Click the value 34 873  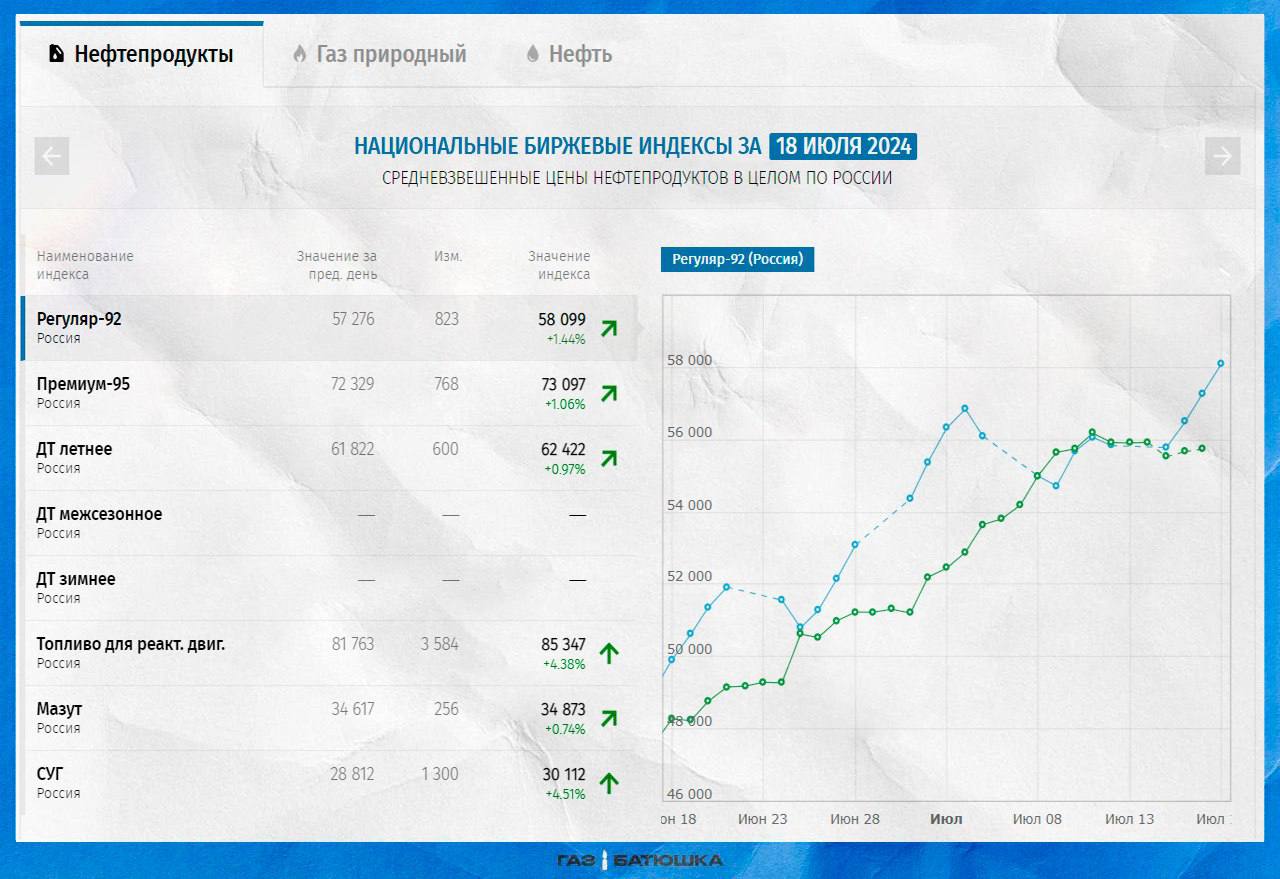563,710
